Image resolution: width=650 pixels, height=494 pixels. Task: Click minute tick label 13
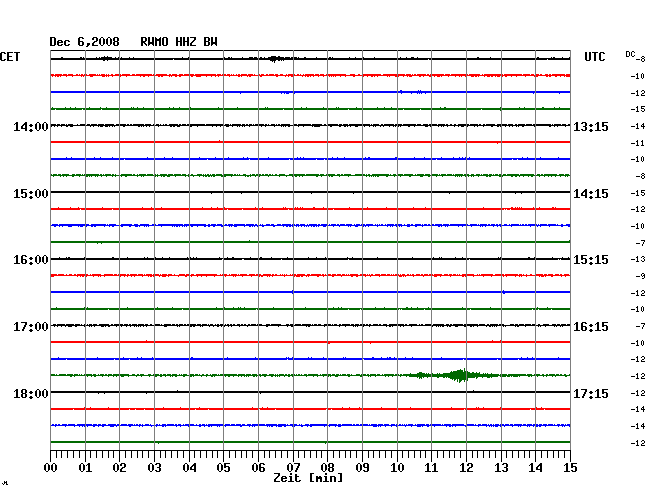click(x=501, y=467)
